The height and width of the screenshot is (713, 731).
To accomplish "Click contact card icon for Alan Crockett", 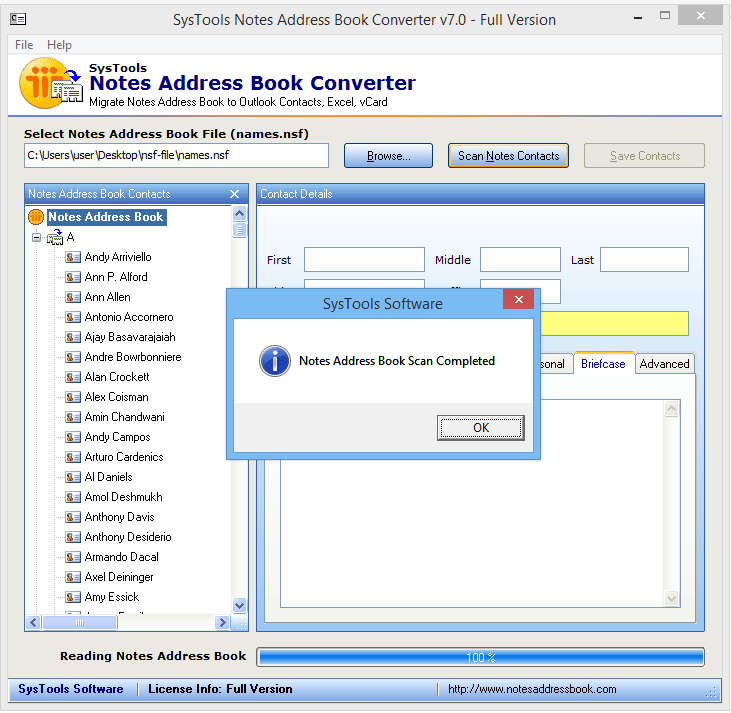I will [73, 377].
